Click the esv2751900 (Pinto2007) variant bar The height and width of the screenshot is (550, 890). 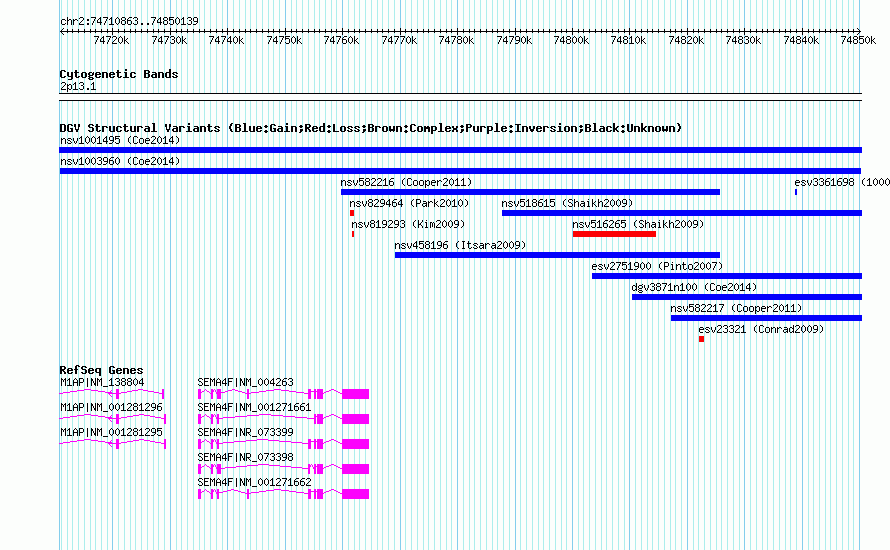tap(727, 276)
